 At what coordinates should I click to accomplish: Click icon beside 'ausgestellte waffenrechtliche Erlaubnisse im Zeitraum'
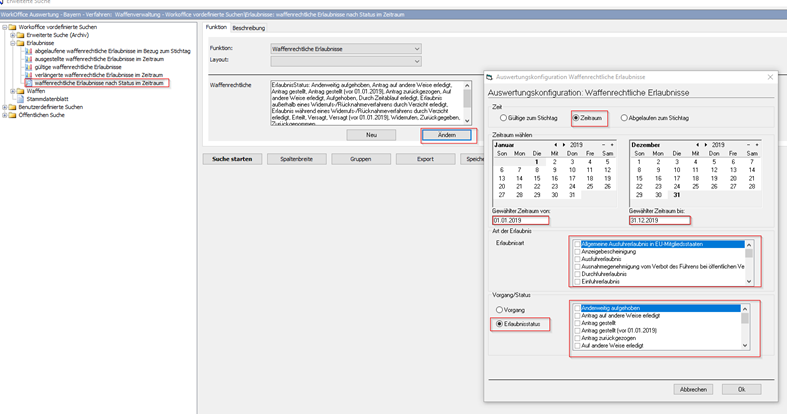(x=28, y=59)
